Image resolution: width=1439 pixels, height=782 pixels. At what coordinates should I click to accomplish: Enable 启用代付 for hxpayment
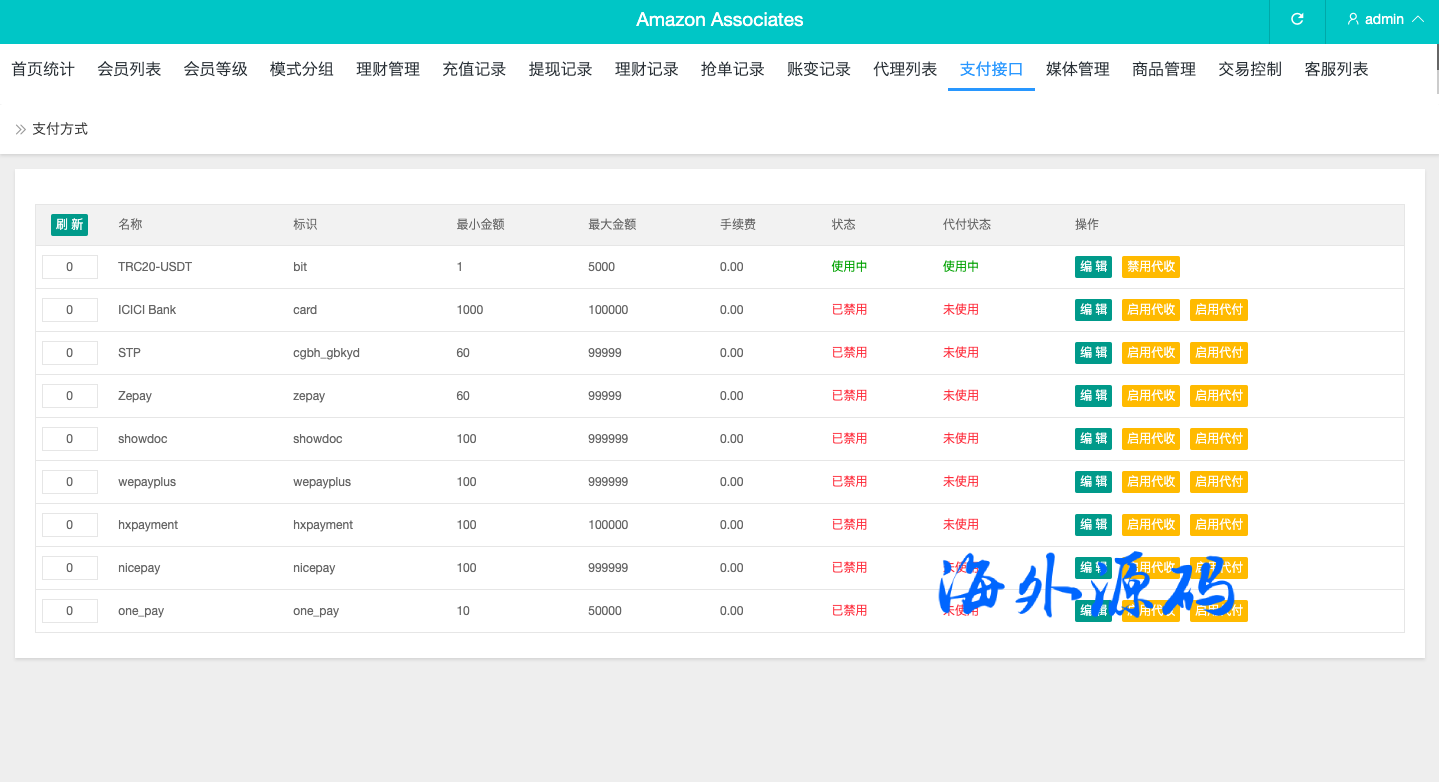tap(1218, 525)
